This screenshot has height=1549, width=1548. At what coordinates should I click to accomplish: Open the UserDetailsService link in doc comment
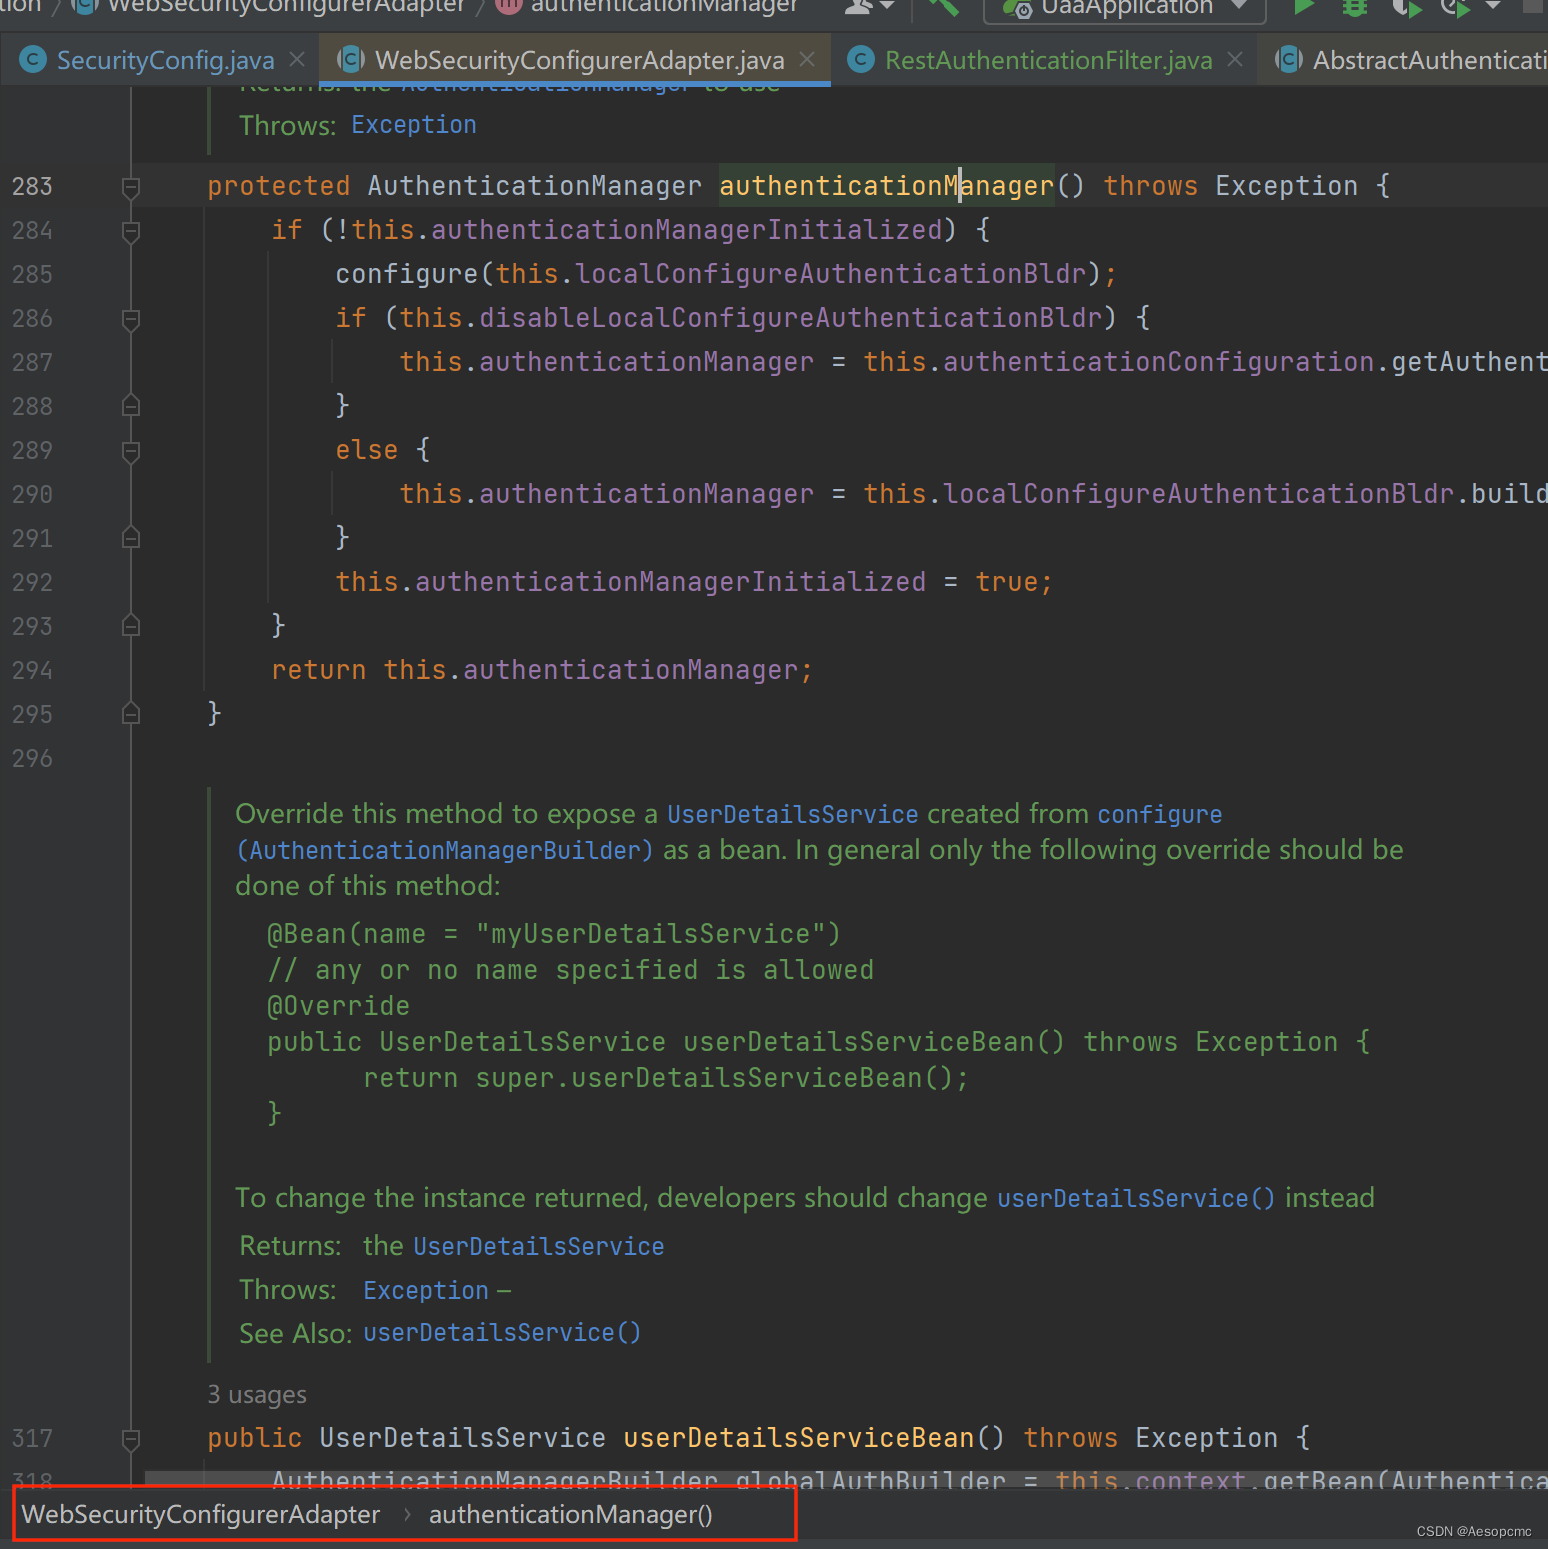792,814
